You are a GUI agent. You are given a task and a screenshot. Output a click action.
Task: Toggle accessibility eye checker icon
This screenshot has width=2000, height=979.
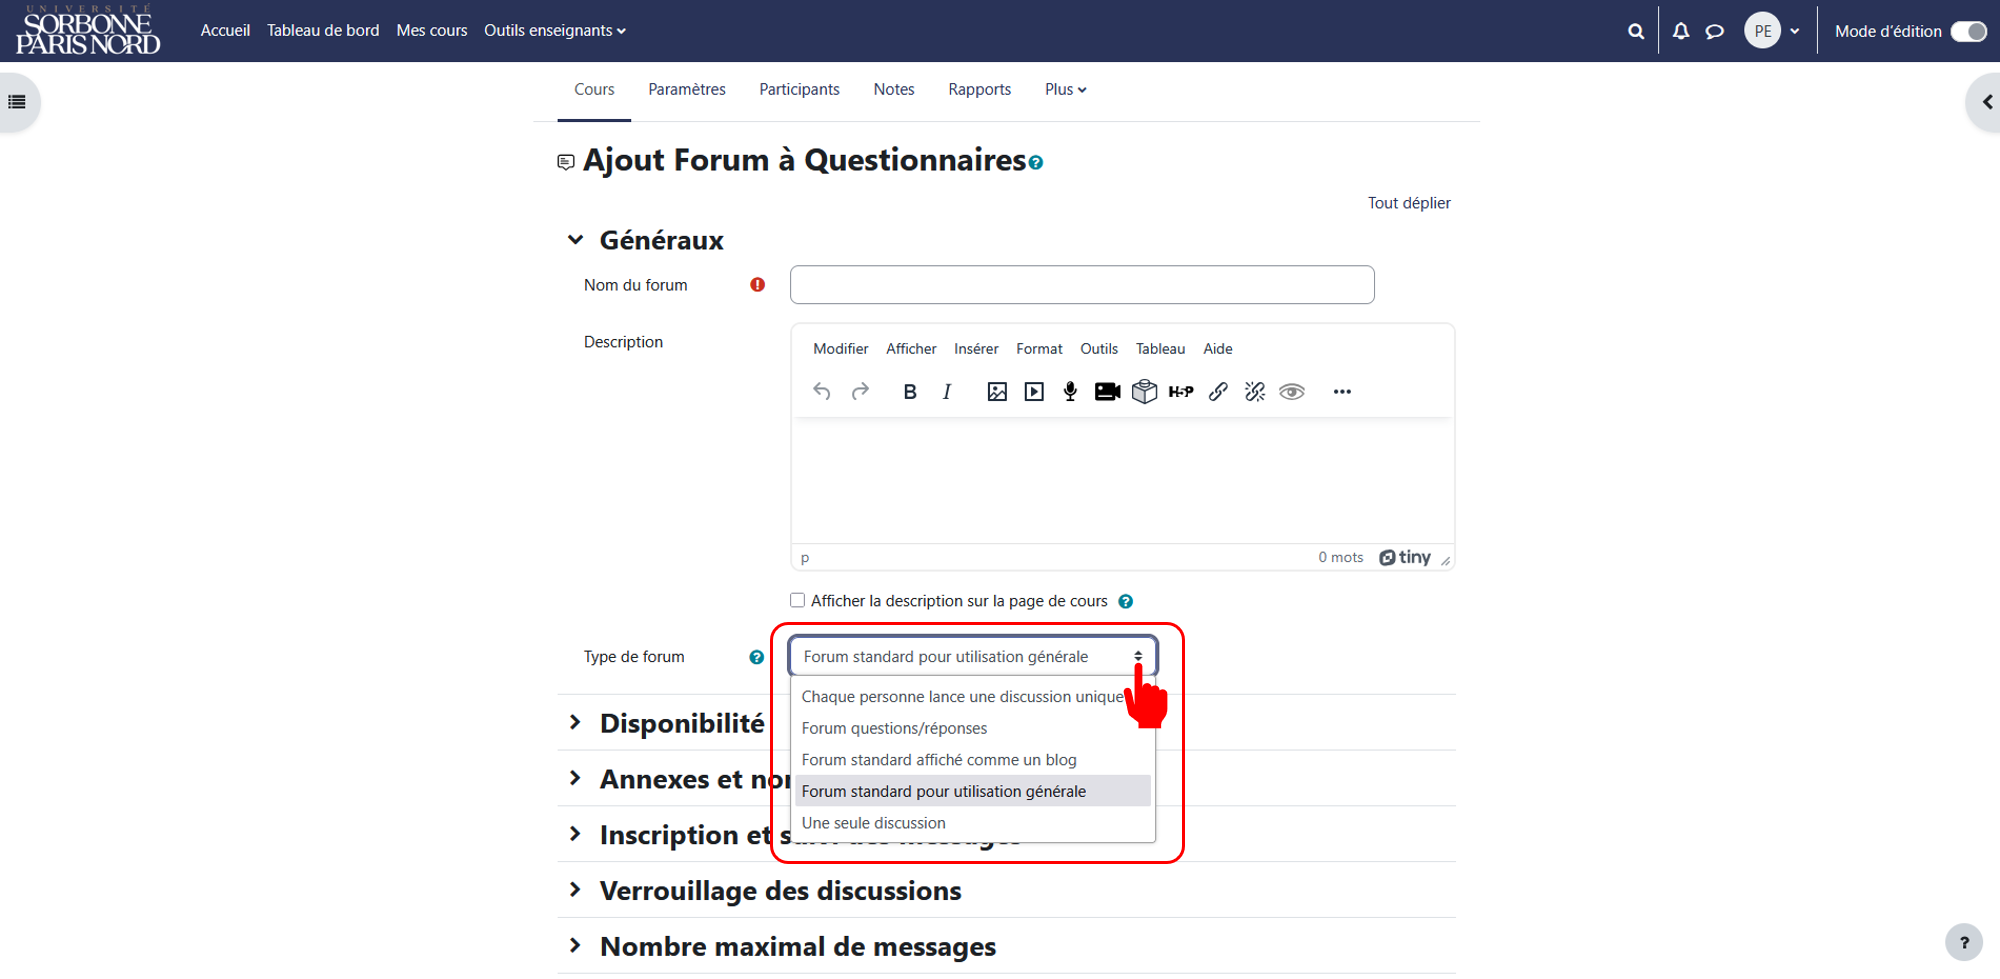pyautogui.click(x=1292, y=392)
